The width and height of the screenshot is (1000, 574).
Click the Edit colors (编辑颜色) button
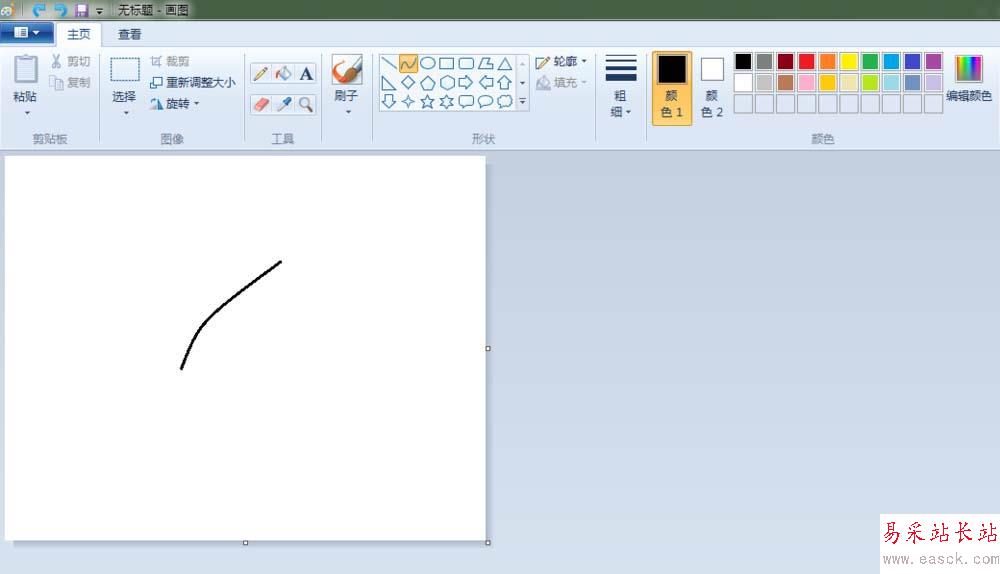click(968, 78)
